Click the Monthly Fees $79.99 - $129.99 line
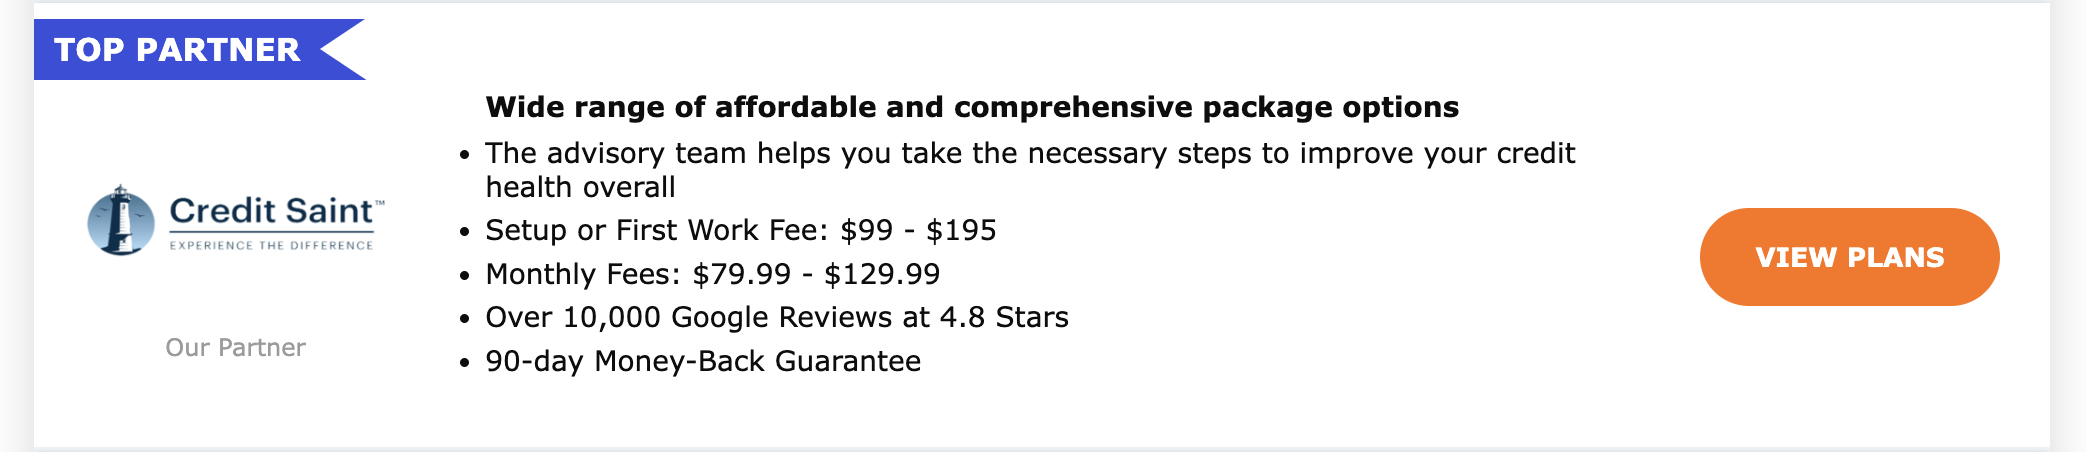This screenshot has height=452, width=2086. (713, 274)
